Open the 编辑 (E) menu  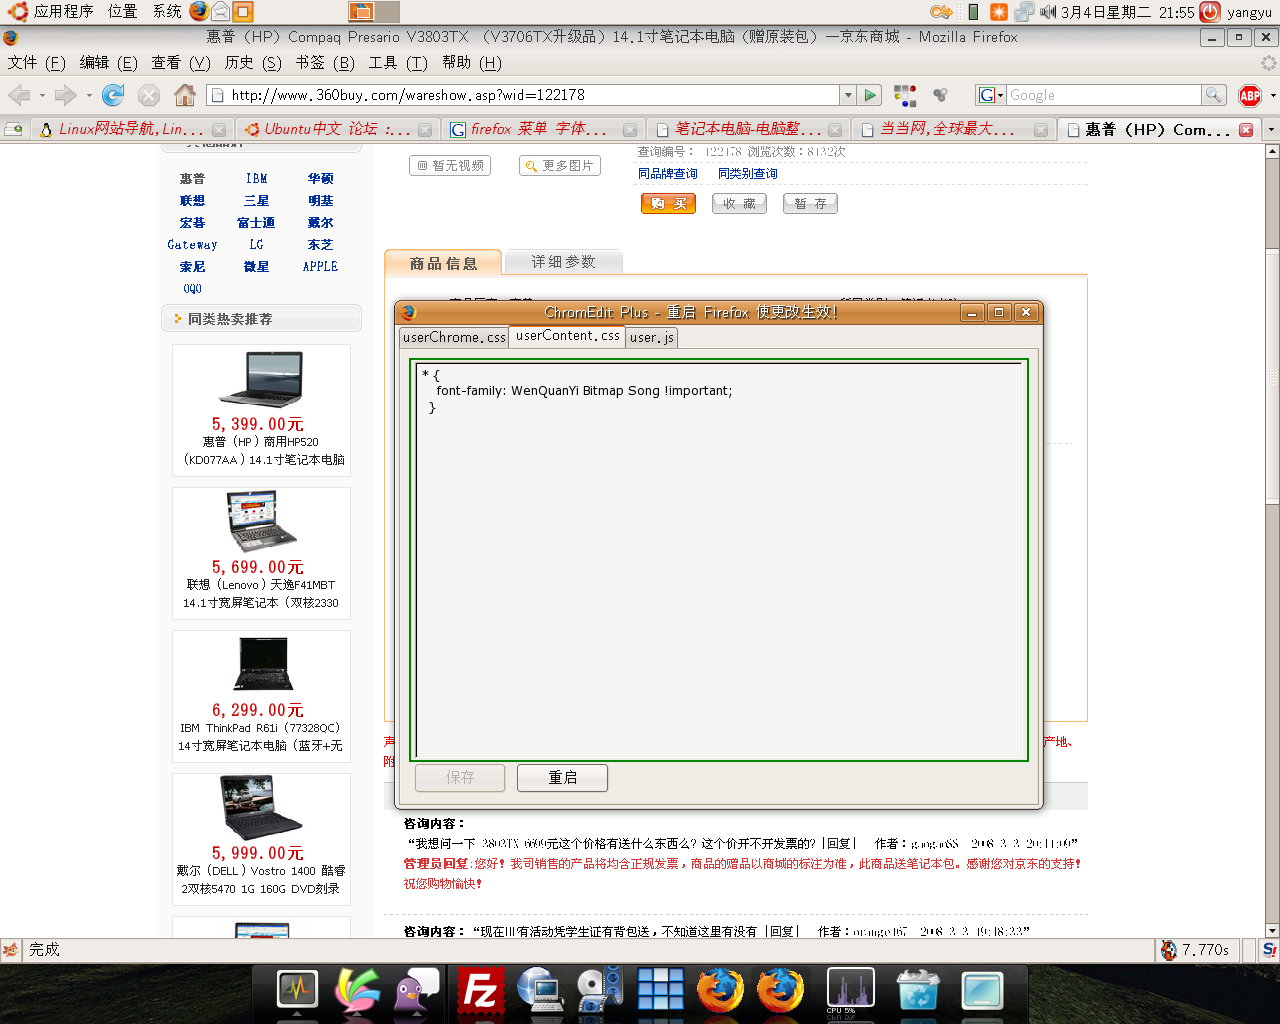[x=108, y=62]
